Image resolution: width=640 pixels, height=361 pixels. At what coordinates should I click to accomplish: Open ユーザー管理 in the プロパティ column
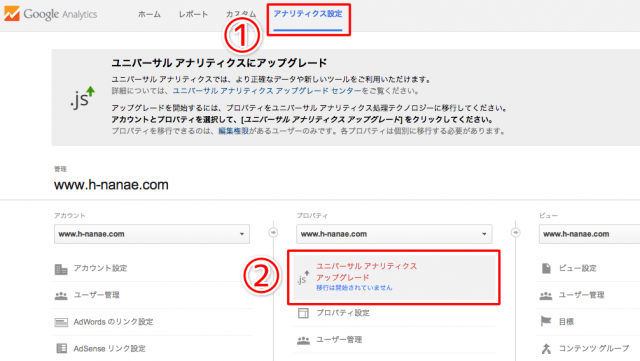(339, 339)
